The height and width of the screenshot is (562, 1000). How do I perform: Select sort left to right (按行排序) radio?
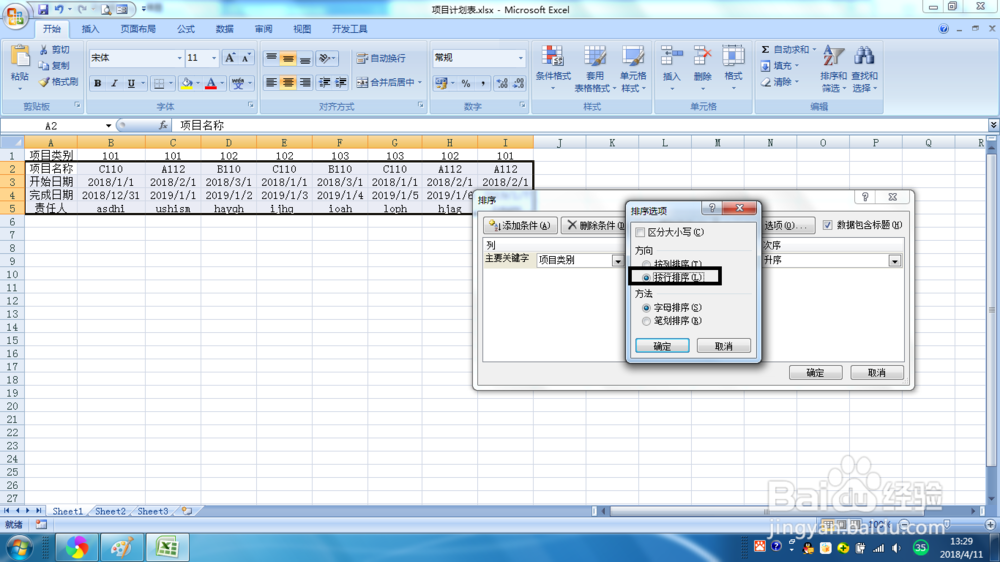(646, 277)
